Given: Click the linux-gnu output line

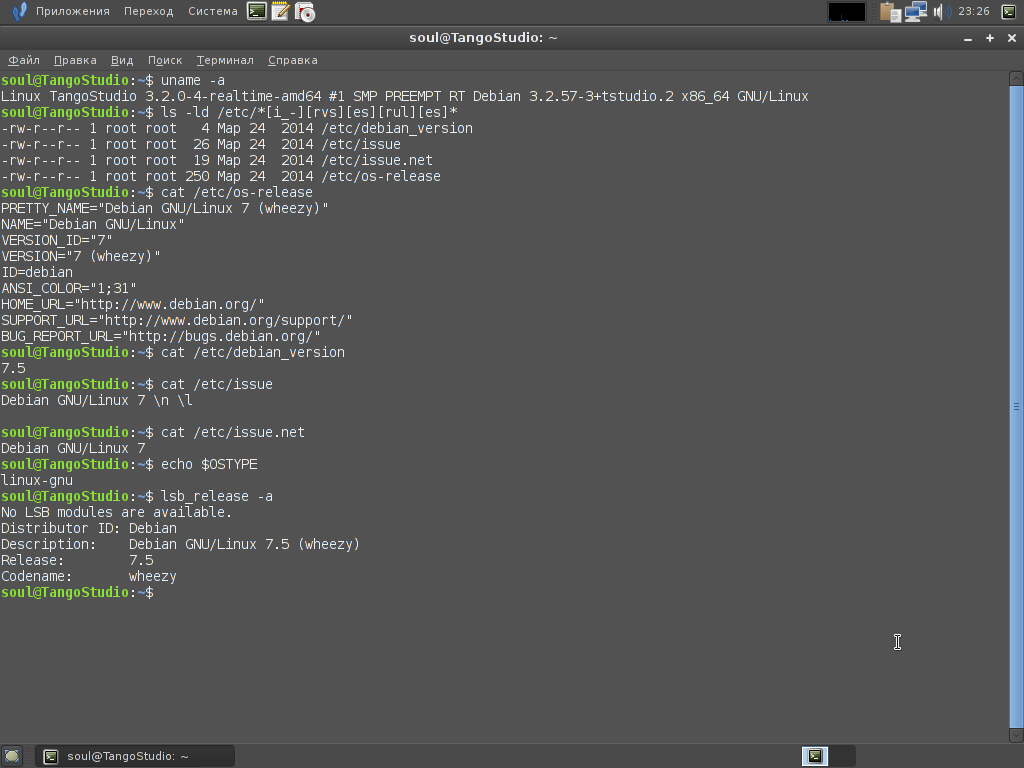Looking at the screenshot, I should [37, 481].
